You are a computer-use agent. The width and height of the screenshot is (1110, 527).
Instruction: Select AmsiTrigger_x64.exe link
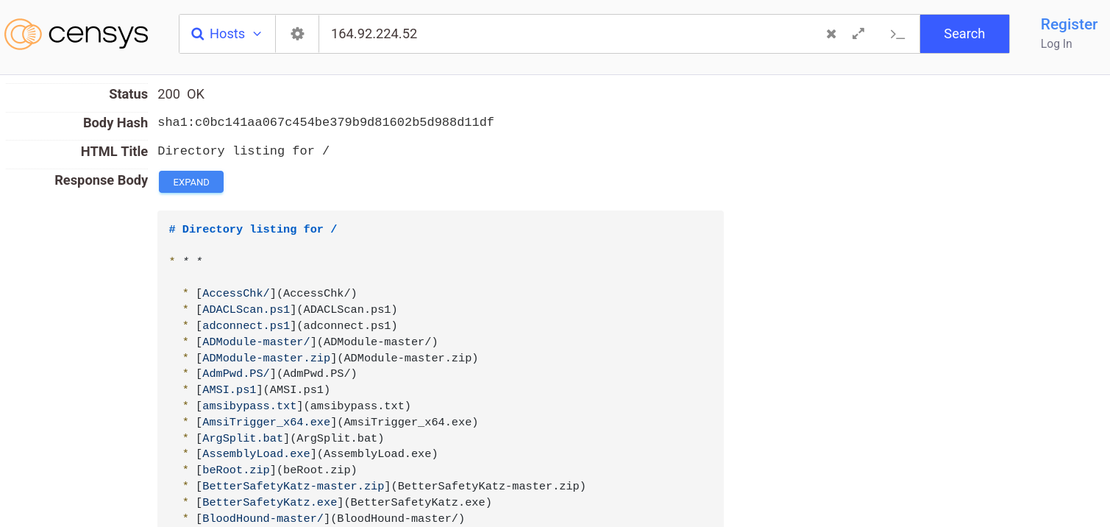coord(266,422)
